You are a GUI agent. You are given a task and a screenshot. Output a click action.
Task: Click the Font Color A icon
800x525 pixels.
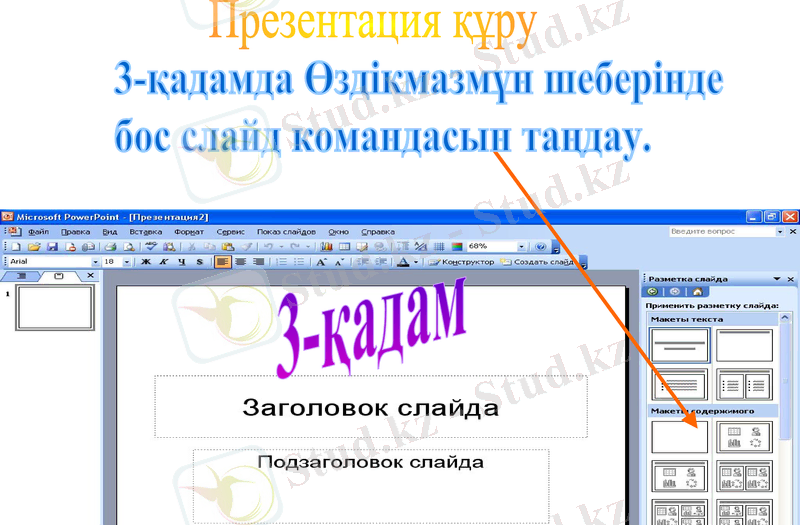tap(403, 262)
